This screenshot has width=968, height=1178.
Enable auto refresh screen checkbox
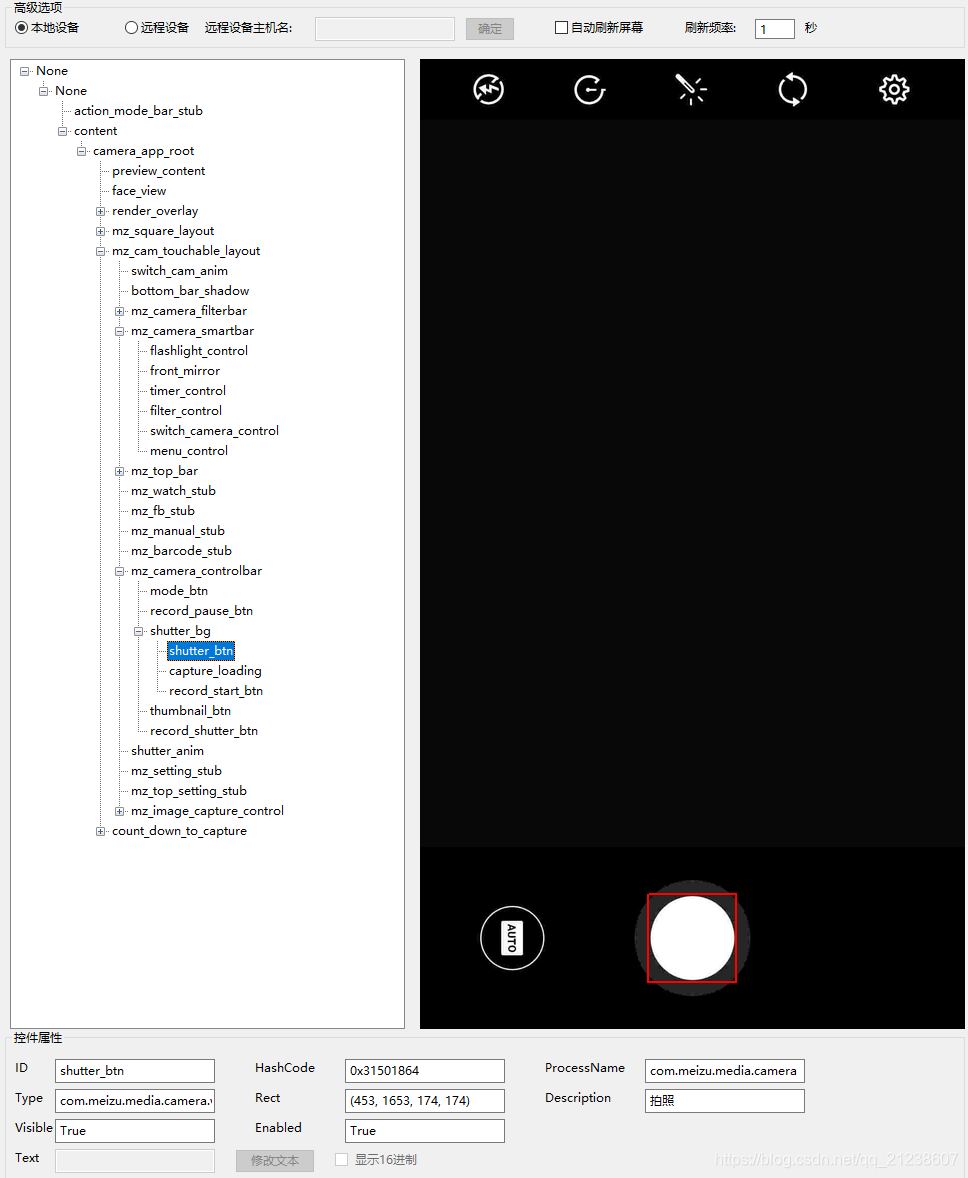(x=561, y=28)
